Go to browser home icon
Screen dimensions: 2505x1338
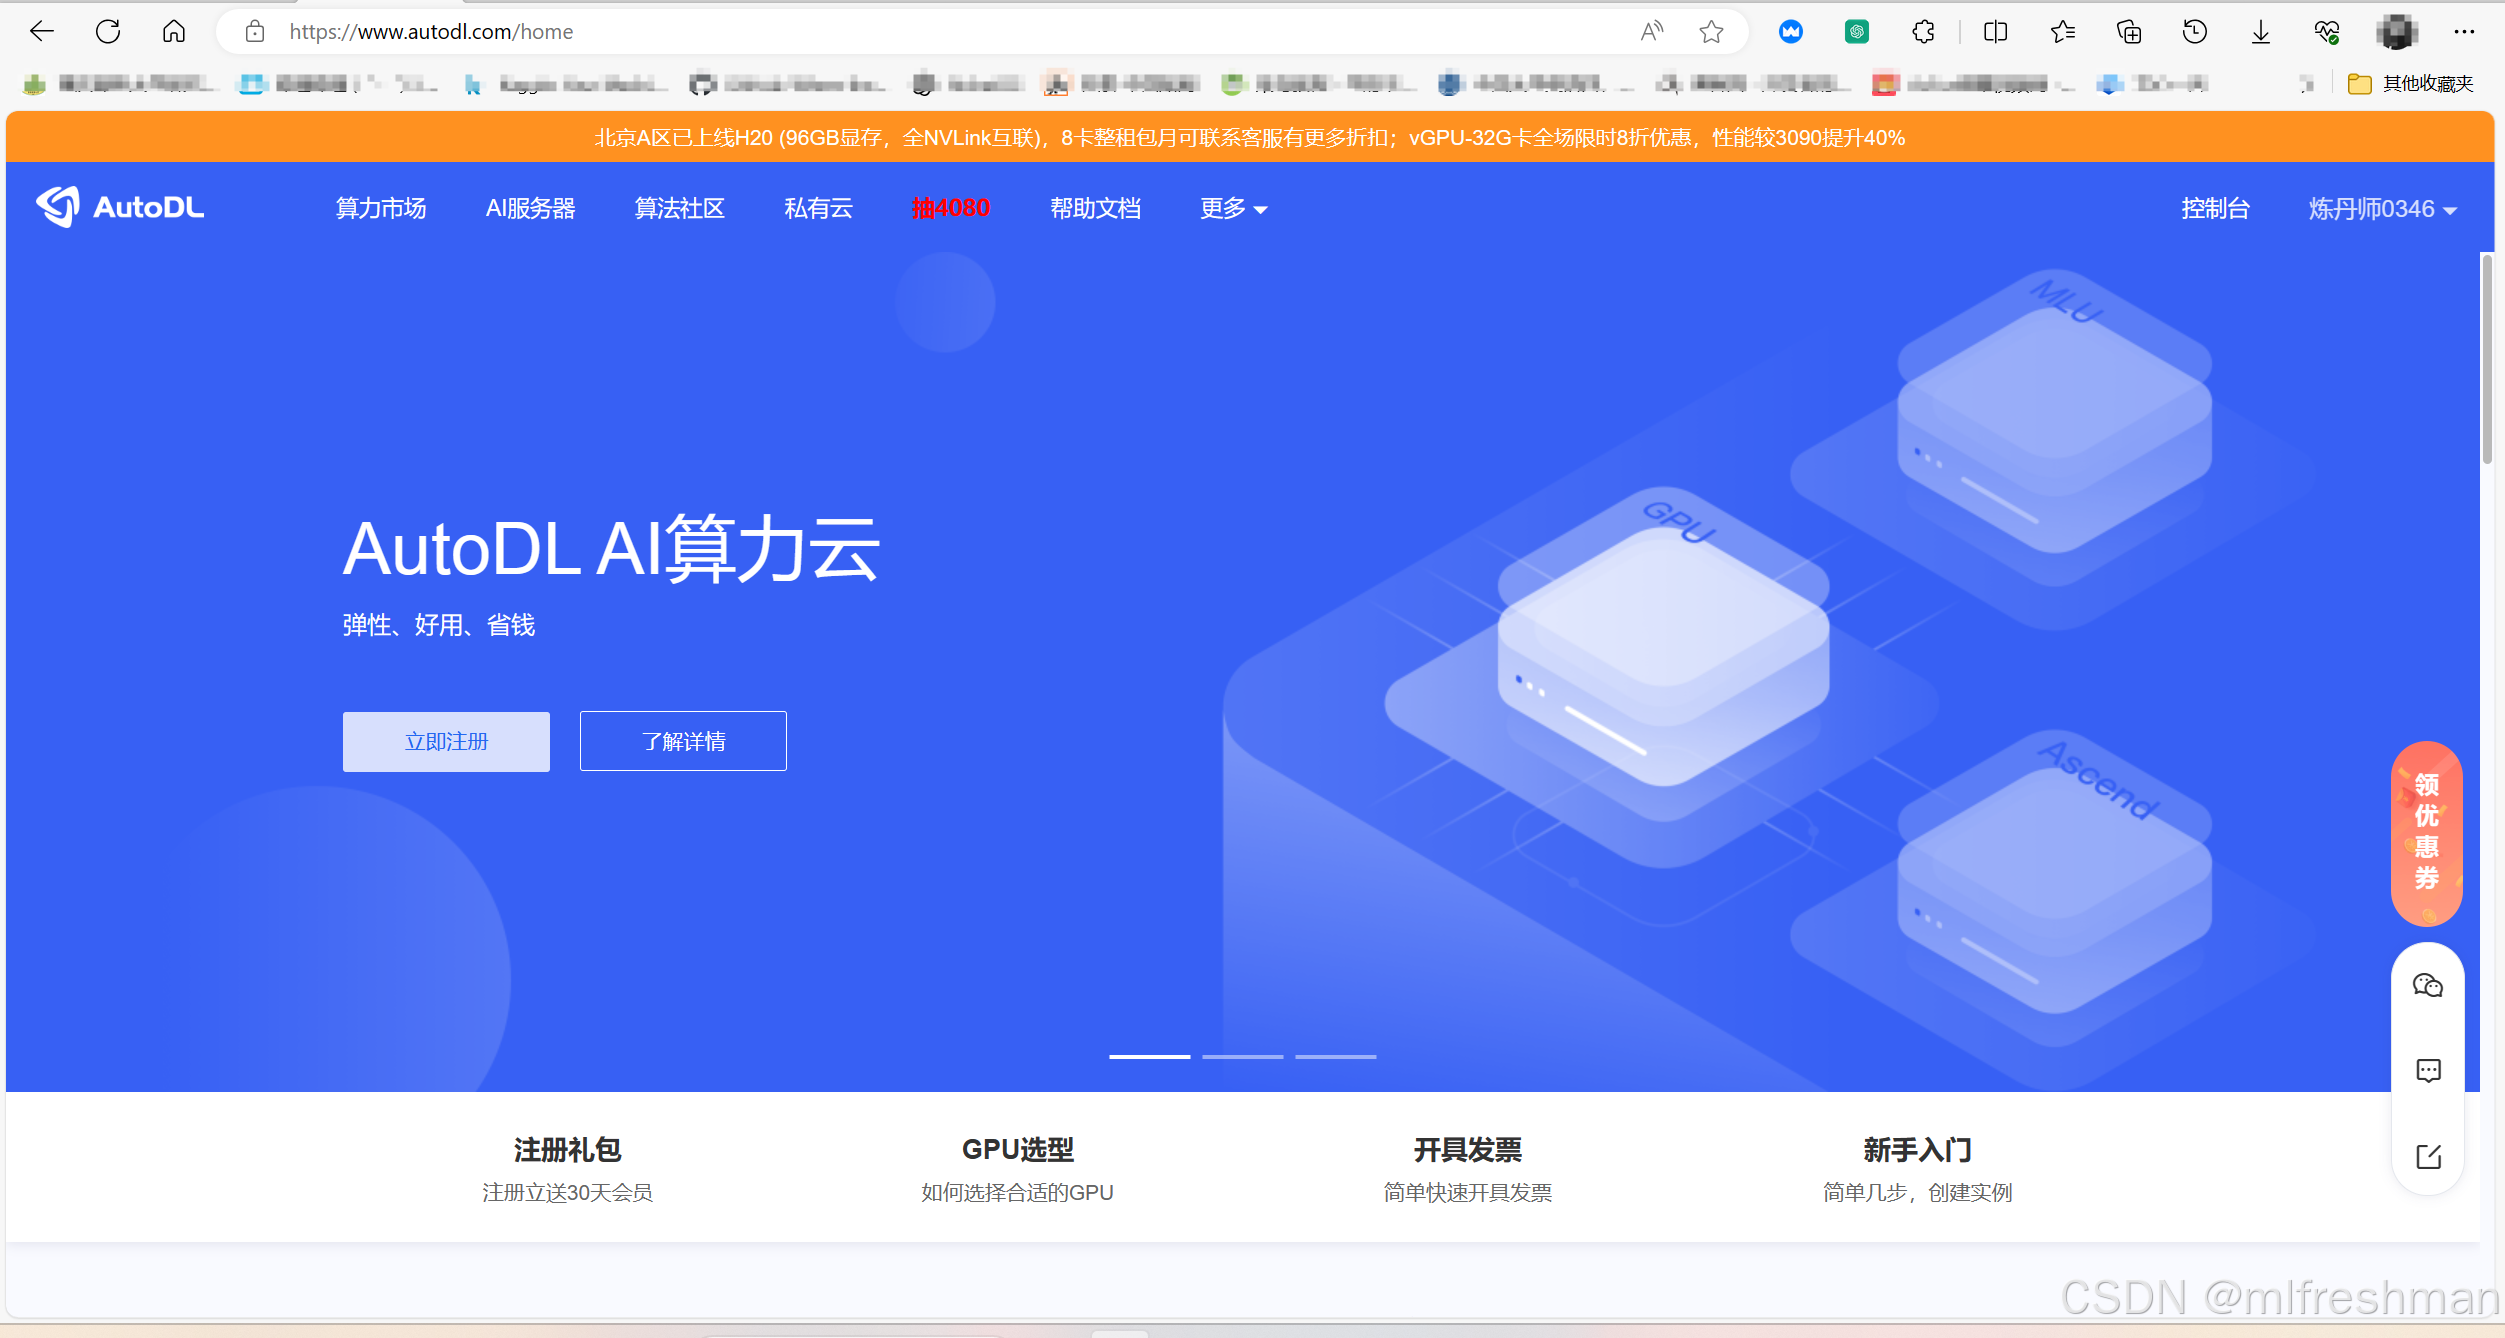point(174,32)
